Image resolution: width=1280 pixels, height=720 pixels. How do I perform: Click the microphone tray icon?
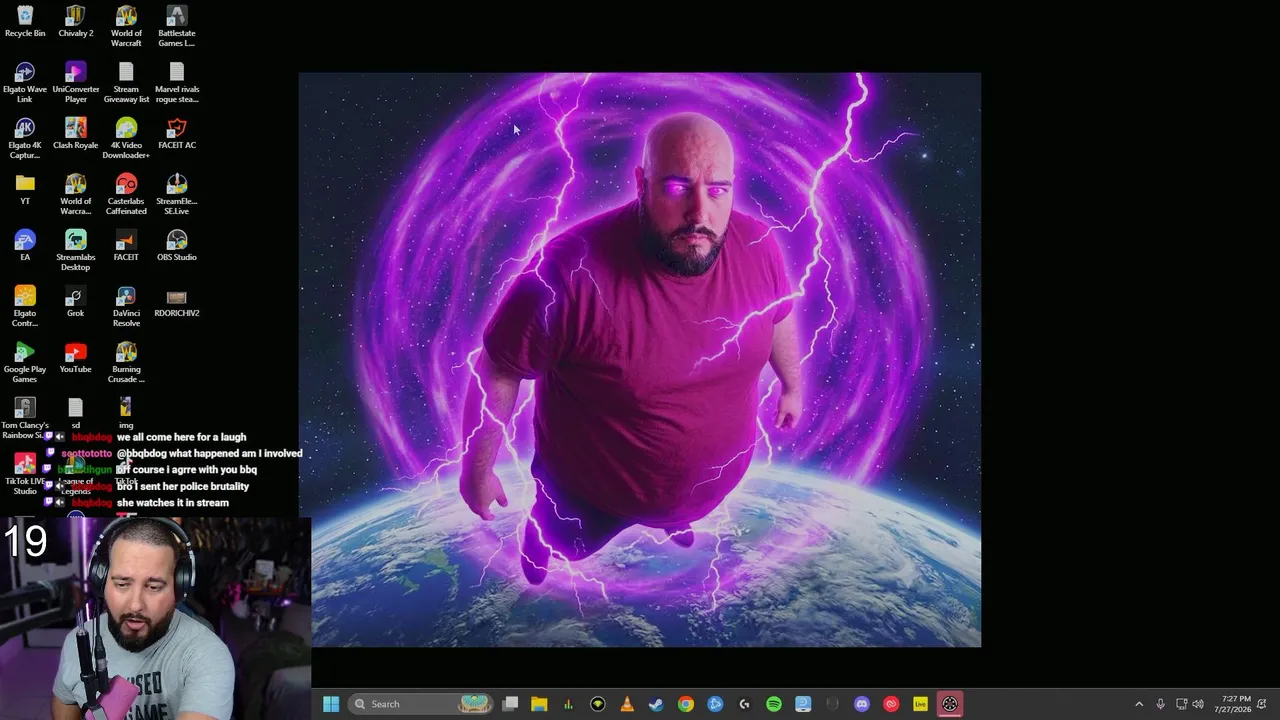coord(1160,704)
